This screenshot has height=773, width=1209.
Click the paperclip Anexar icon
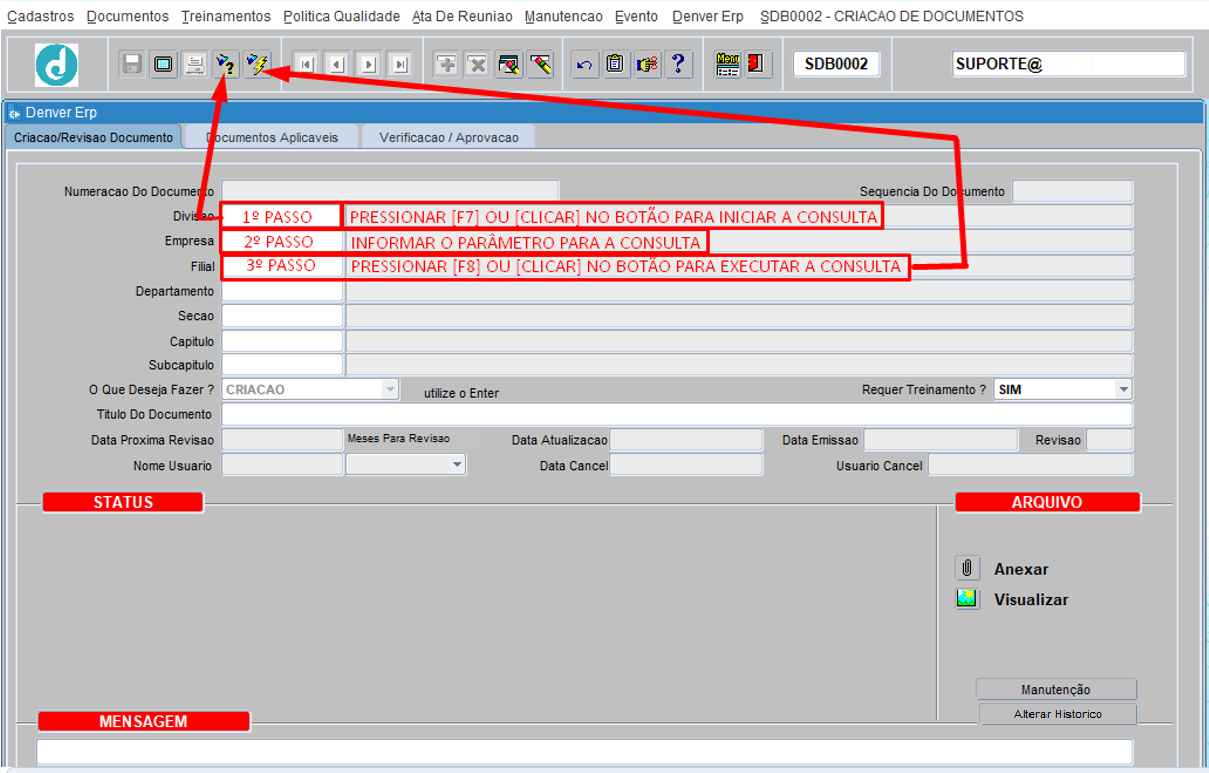[967, 569]
